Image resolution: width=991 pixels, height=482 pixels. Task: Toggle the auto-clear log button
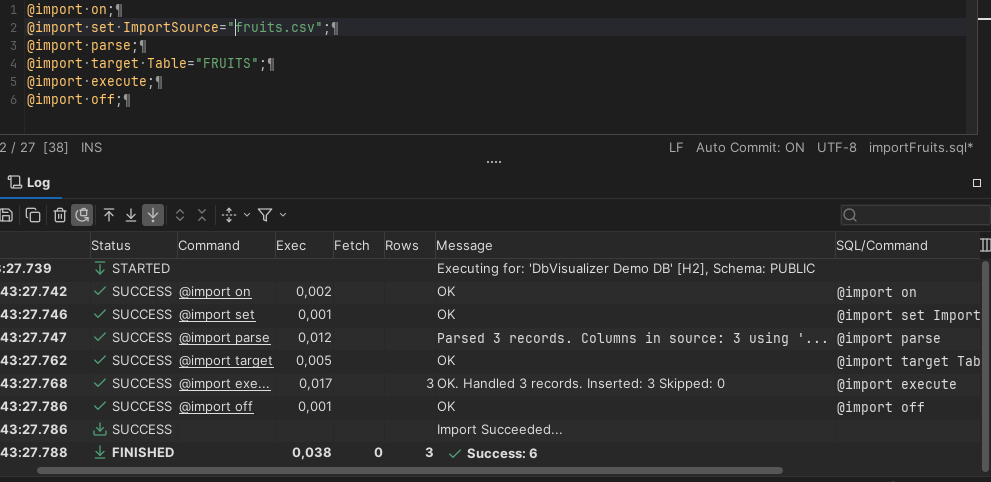82,215
